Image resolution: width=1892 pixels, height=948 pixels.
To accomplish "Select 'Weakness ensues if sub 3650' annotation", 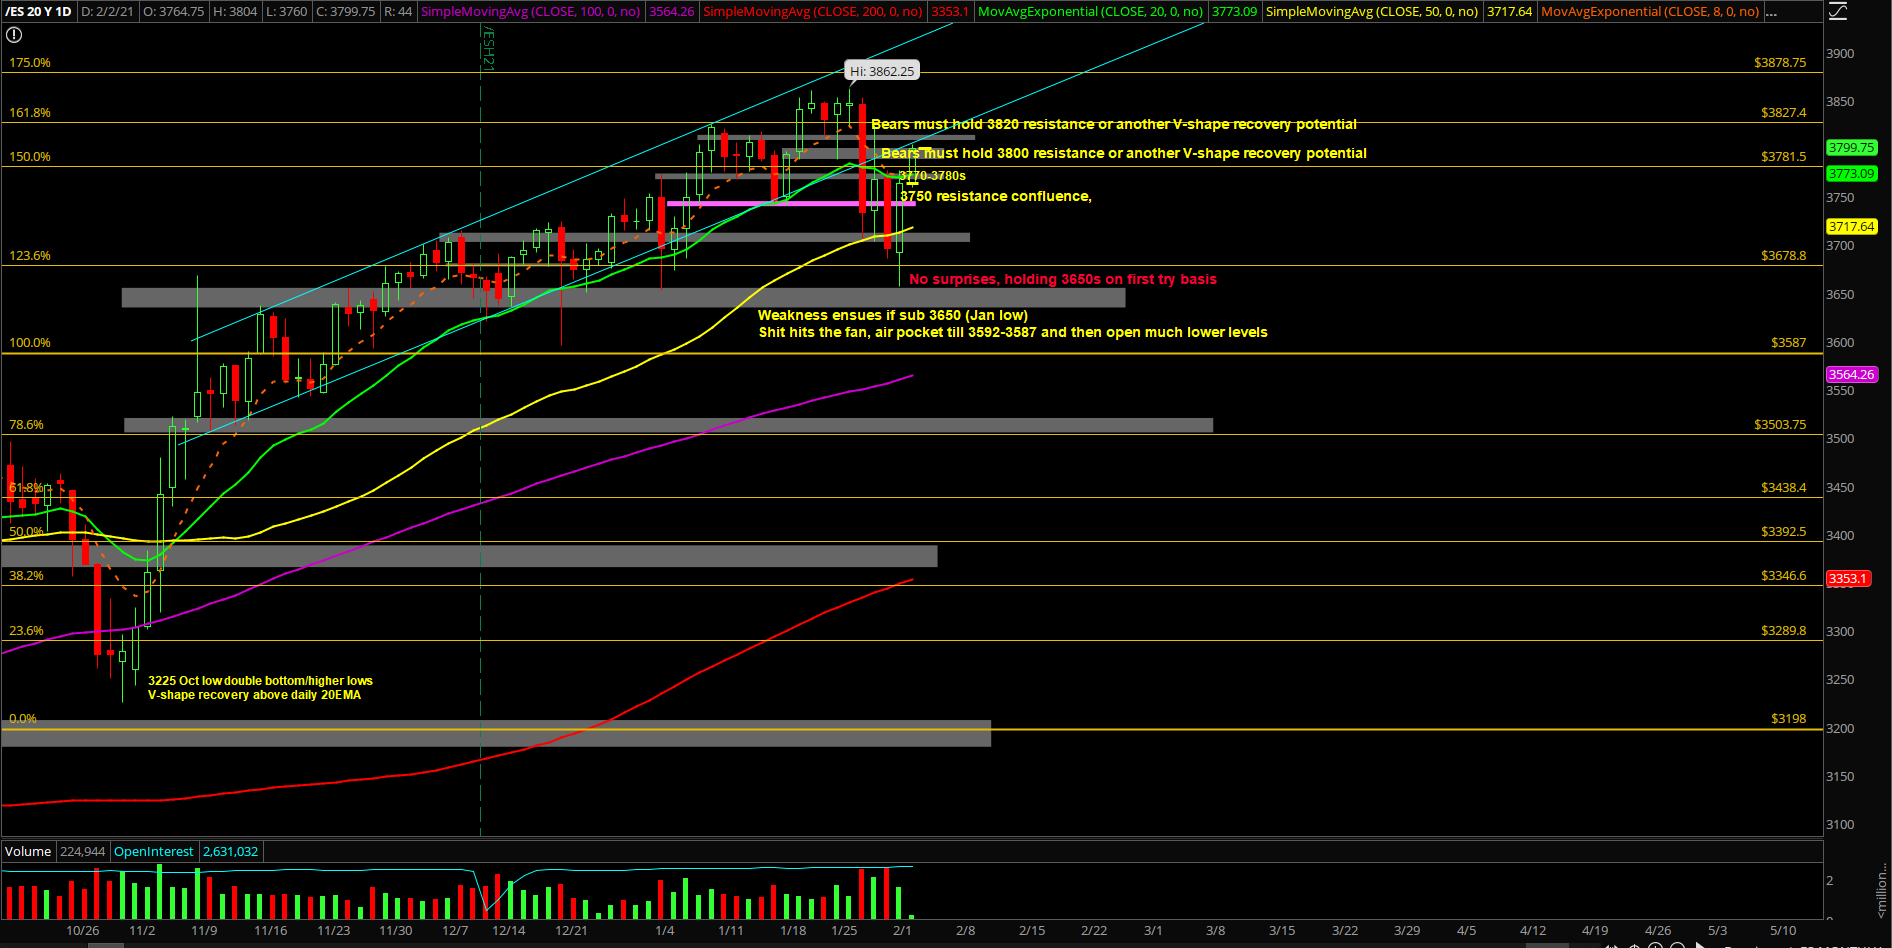I will [893, 316].
